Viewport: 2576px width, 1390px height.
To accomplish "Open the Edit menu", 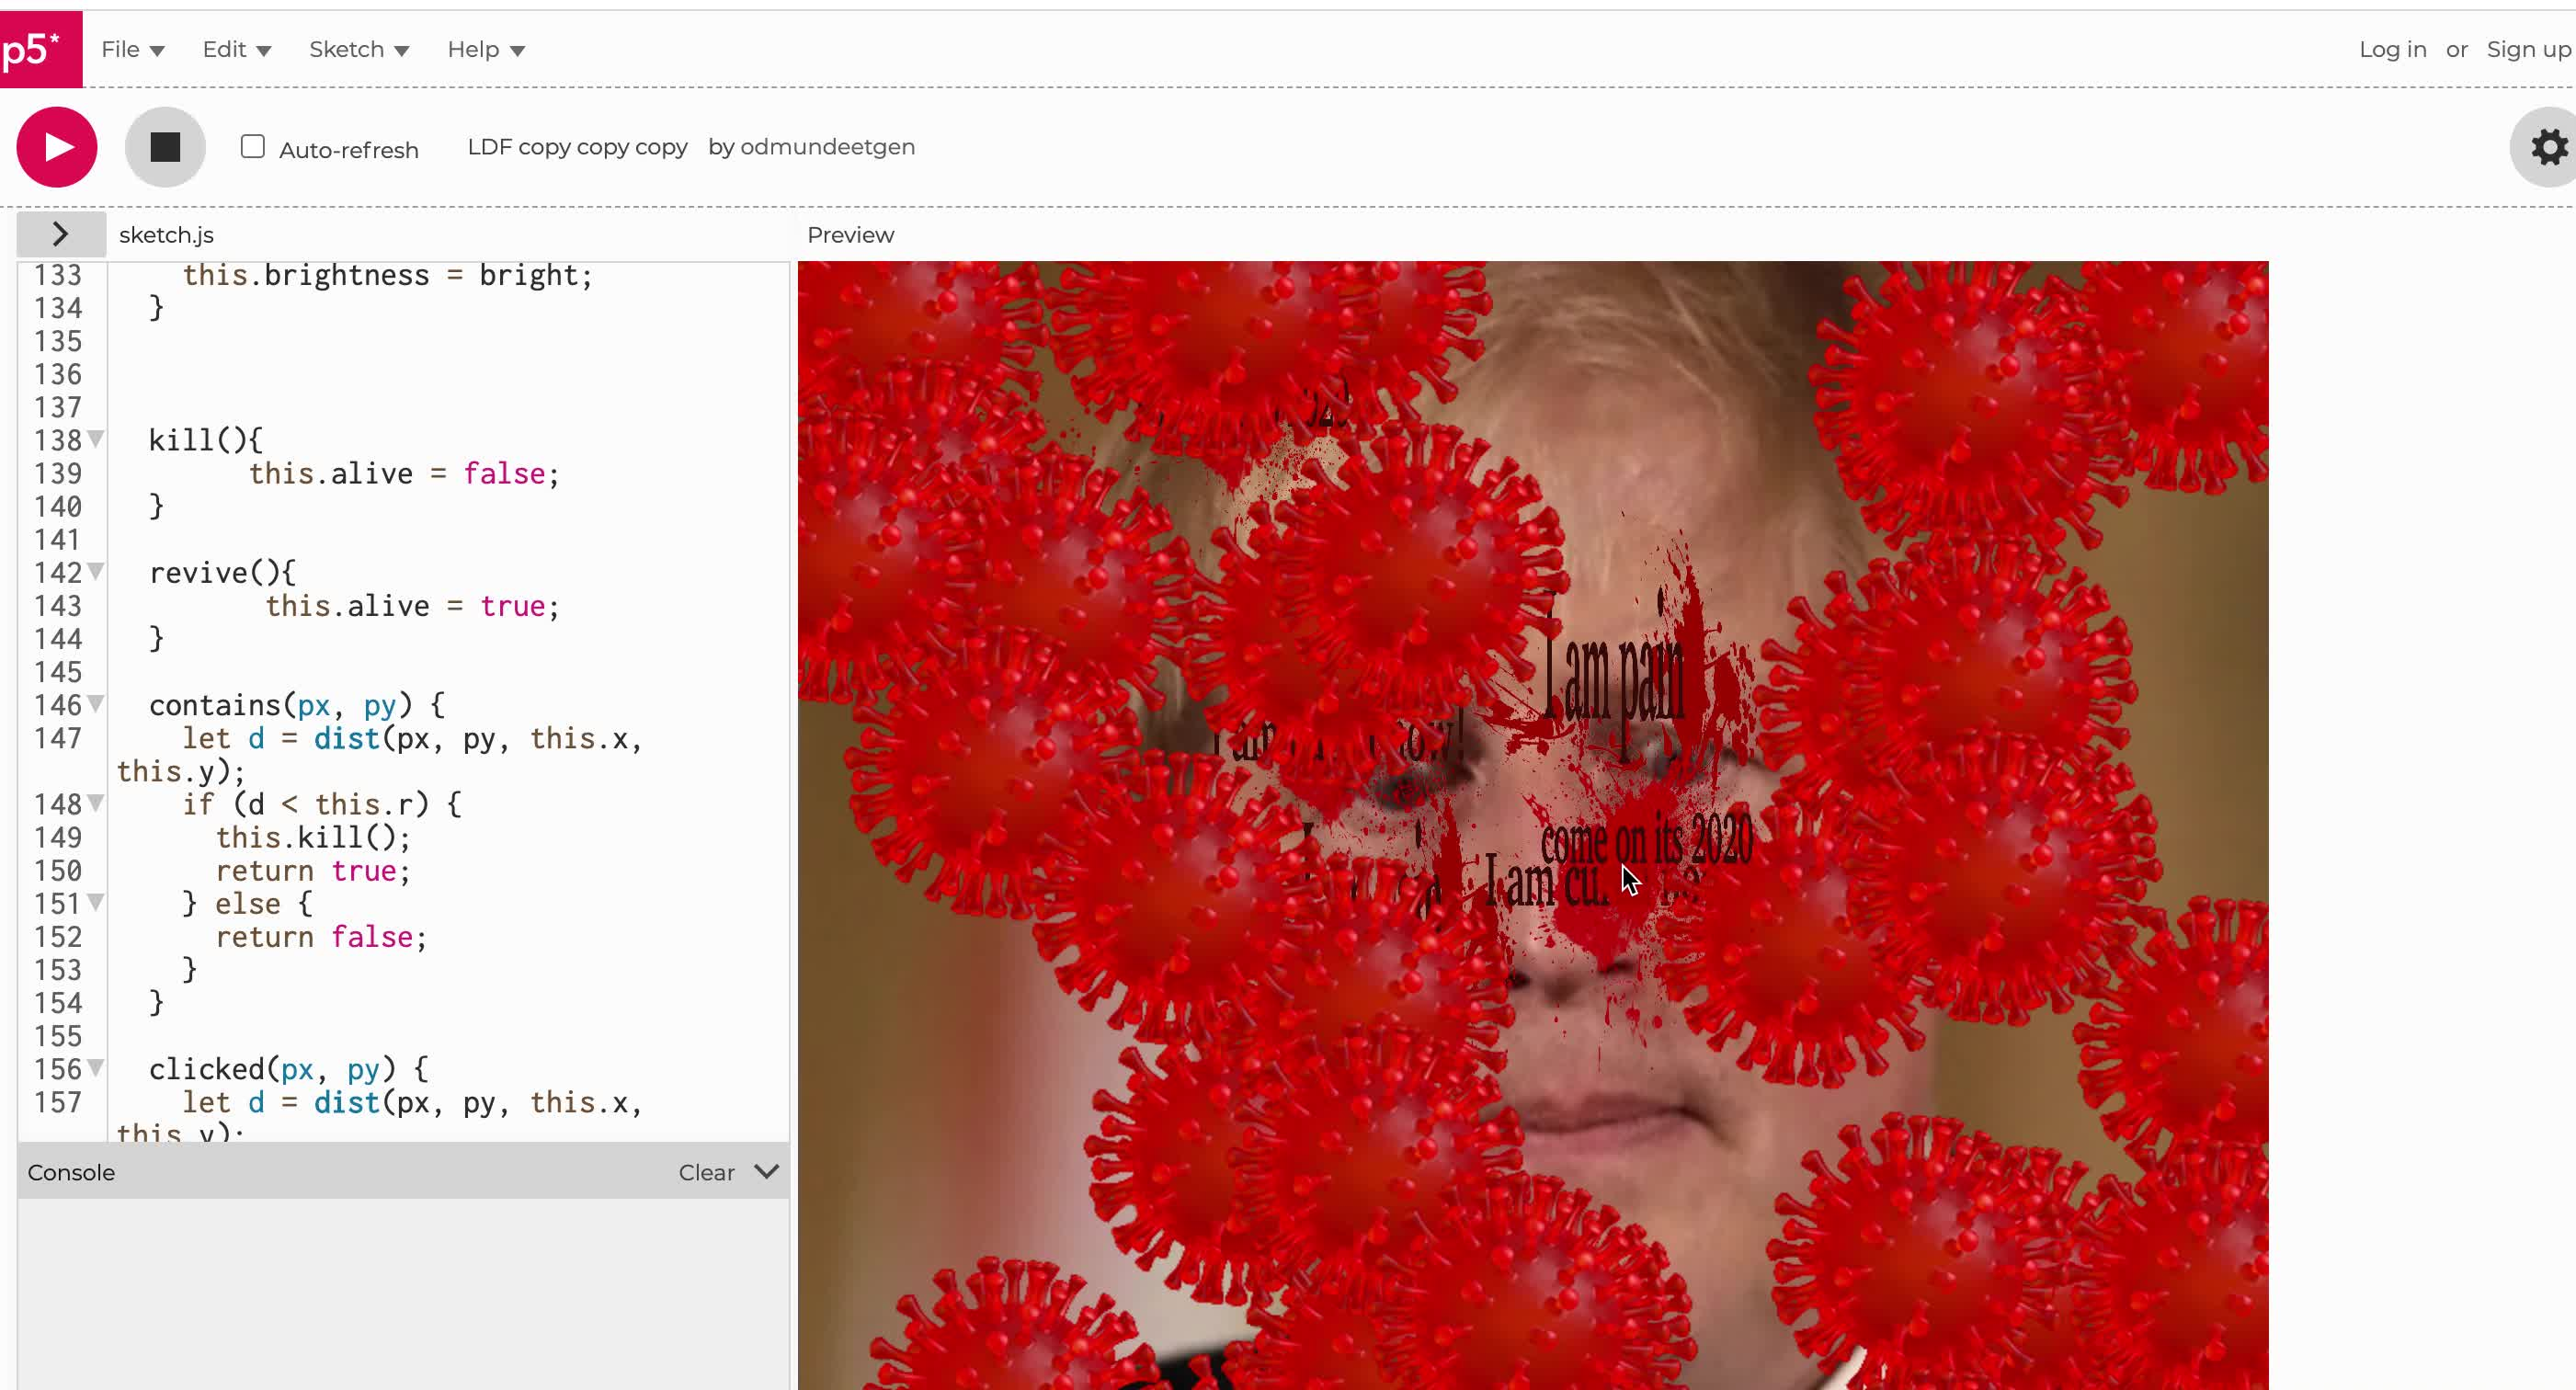I will pos(236,49).
